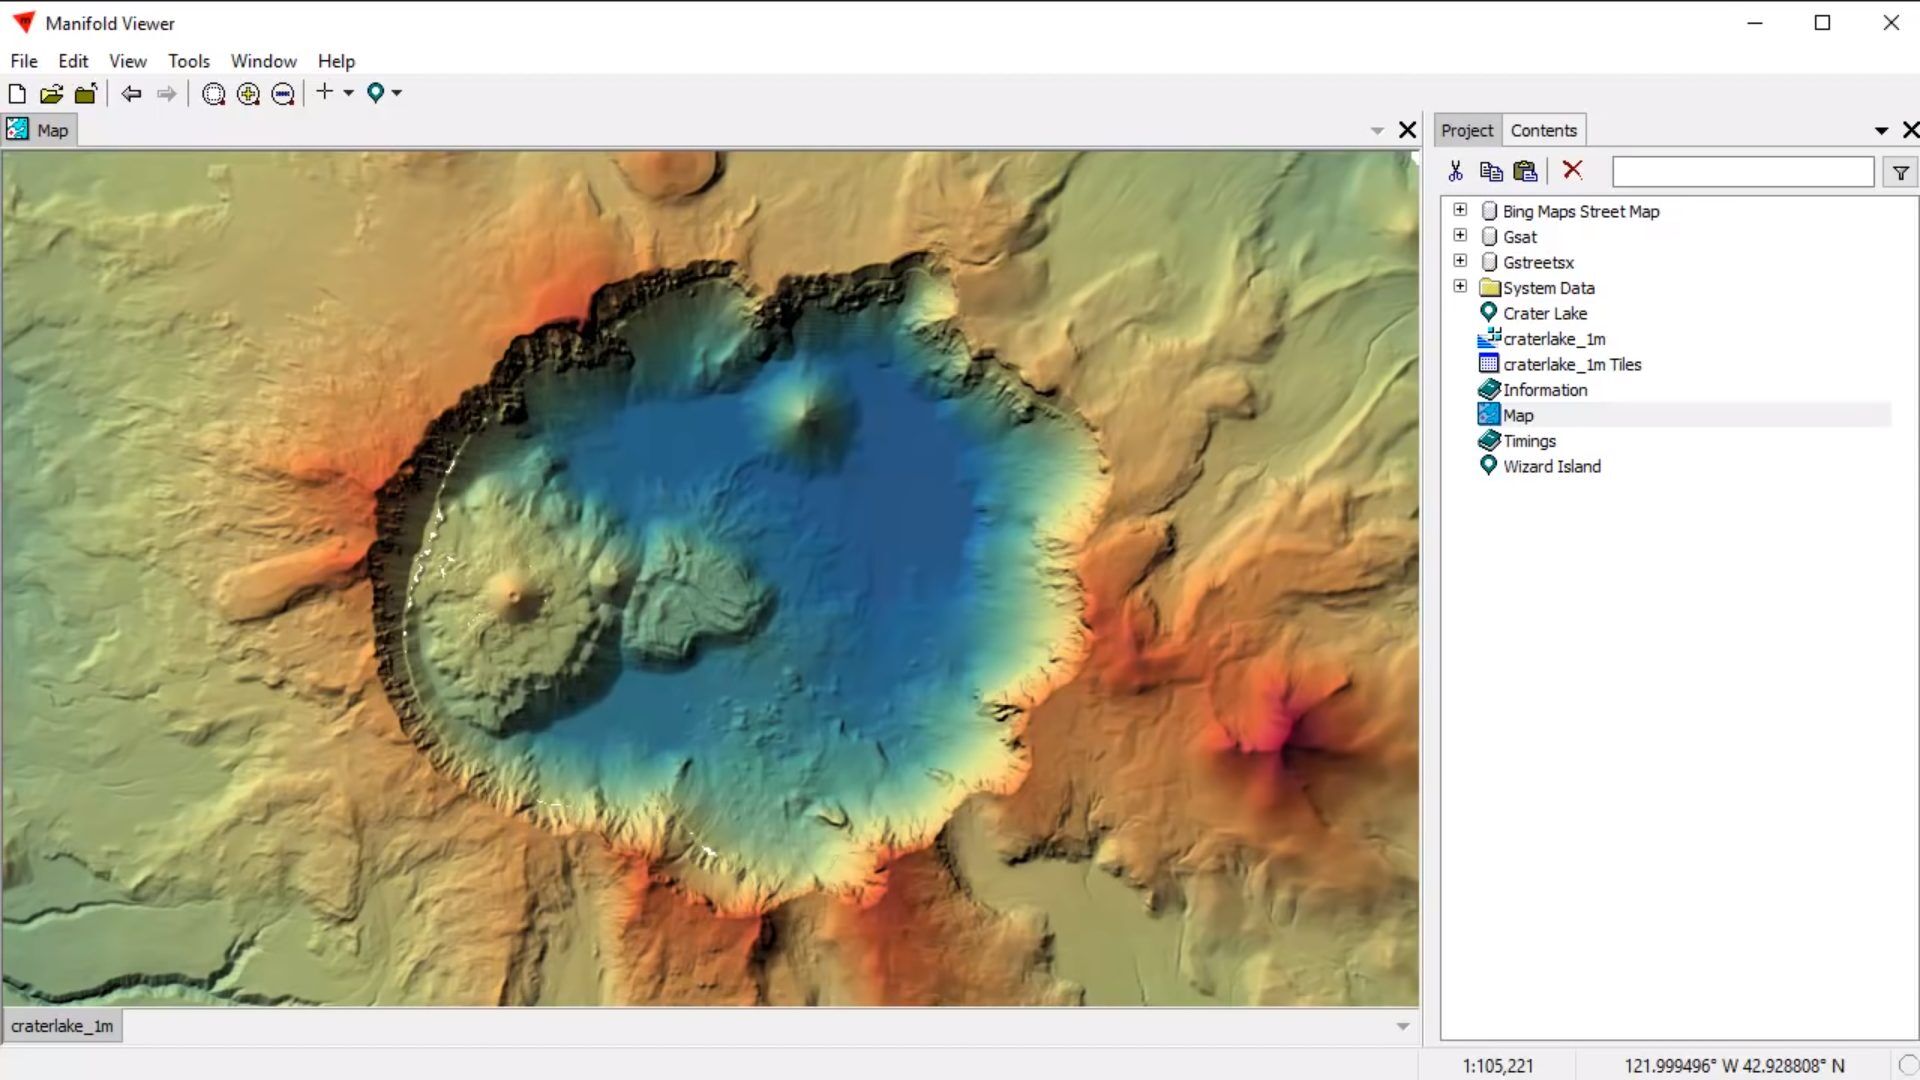The width and height of the screenshot is (1920, 1080).
Task: Open the craterlake_1m Tiles component
Action: (1571, 364)
